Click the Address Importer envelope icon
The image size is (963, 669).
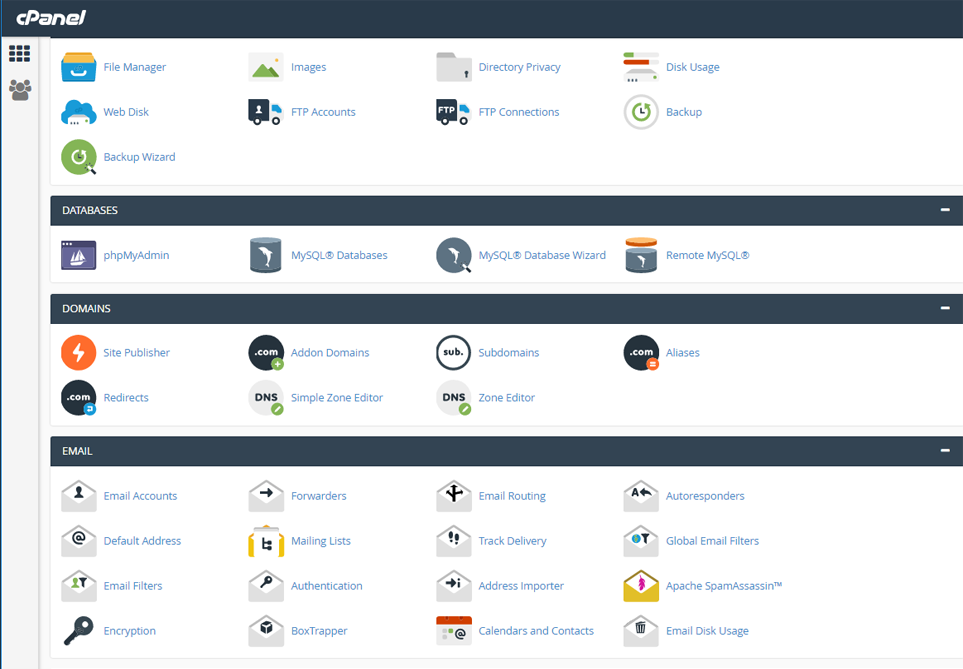(x=454, y=585)
